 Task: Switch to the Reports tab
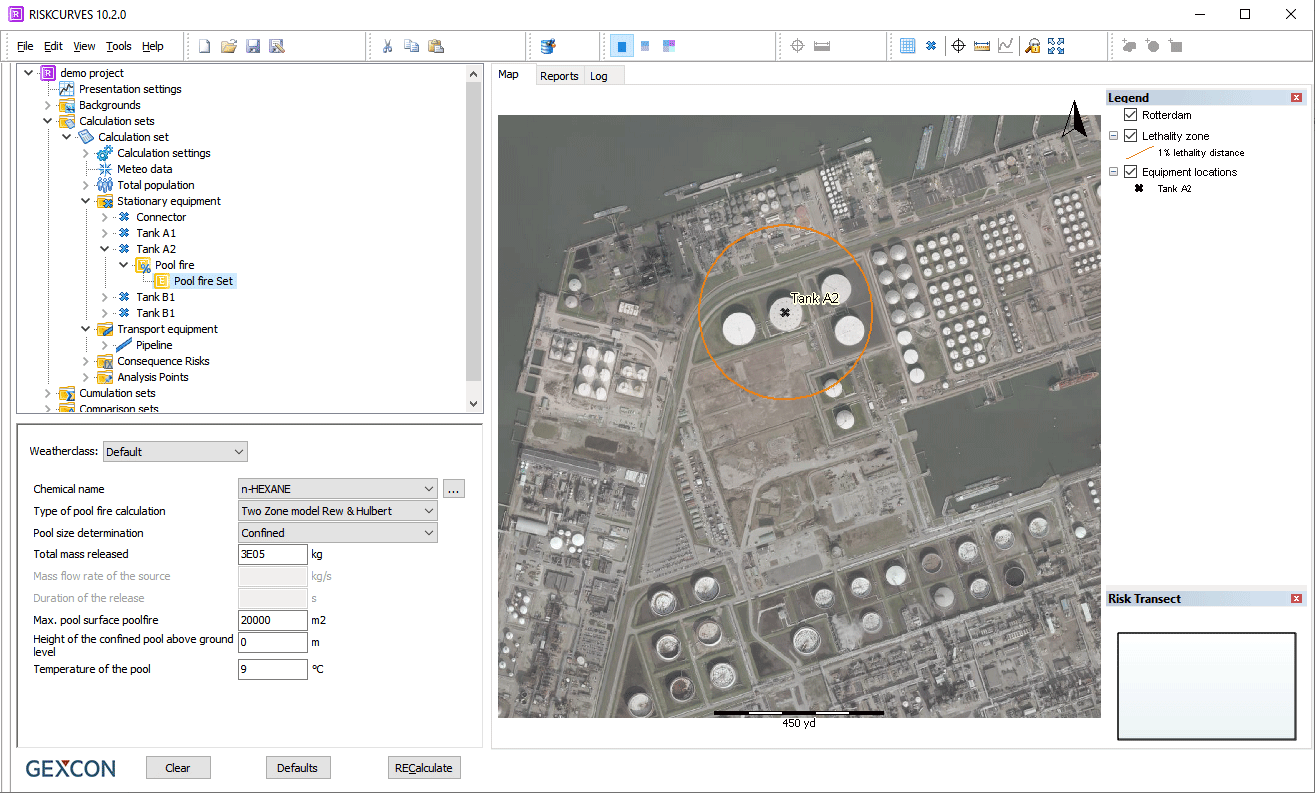559,76
